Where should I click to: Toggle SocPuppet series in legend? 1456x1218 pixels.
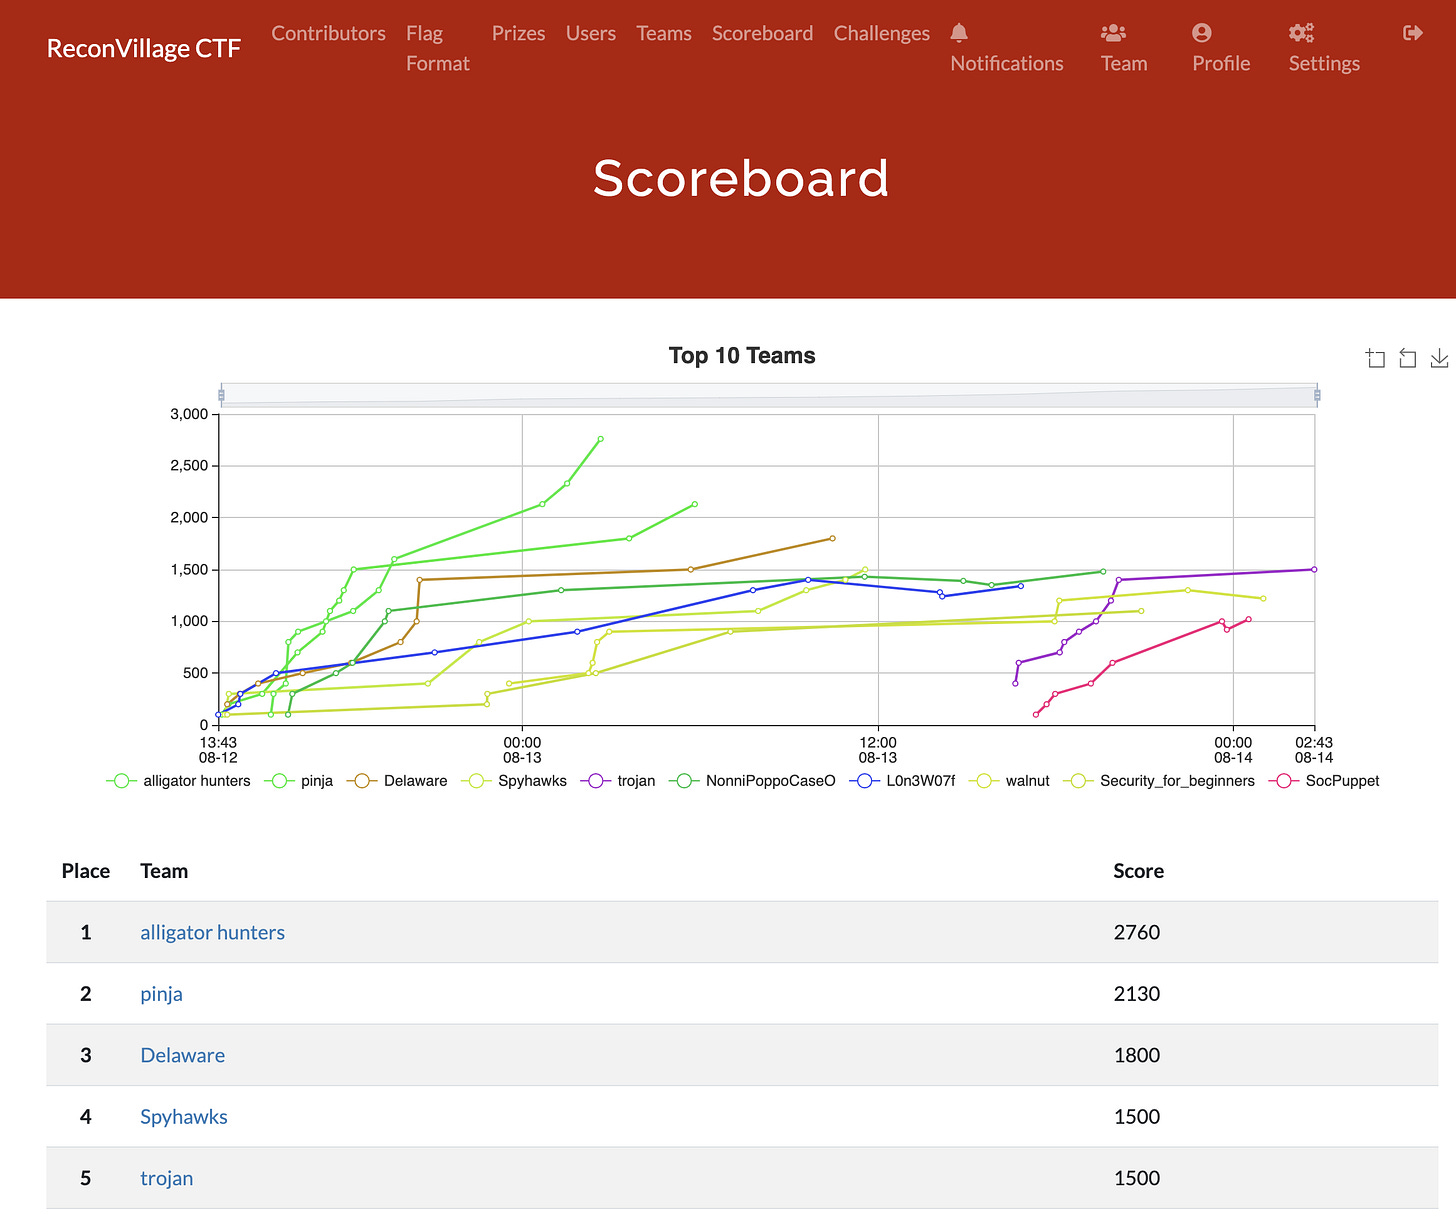click(x=1324, y=781)
